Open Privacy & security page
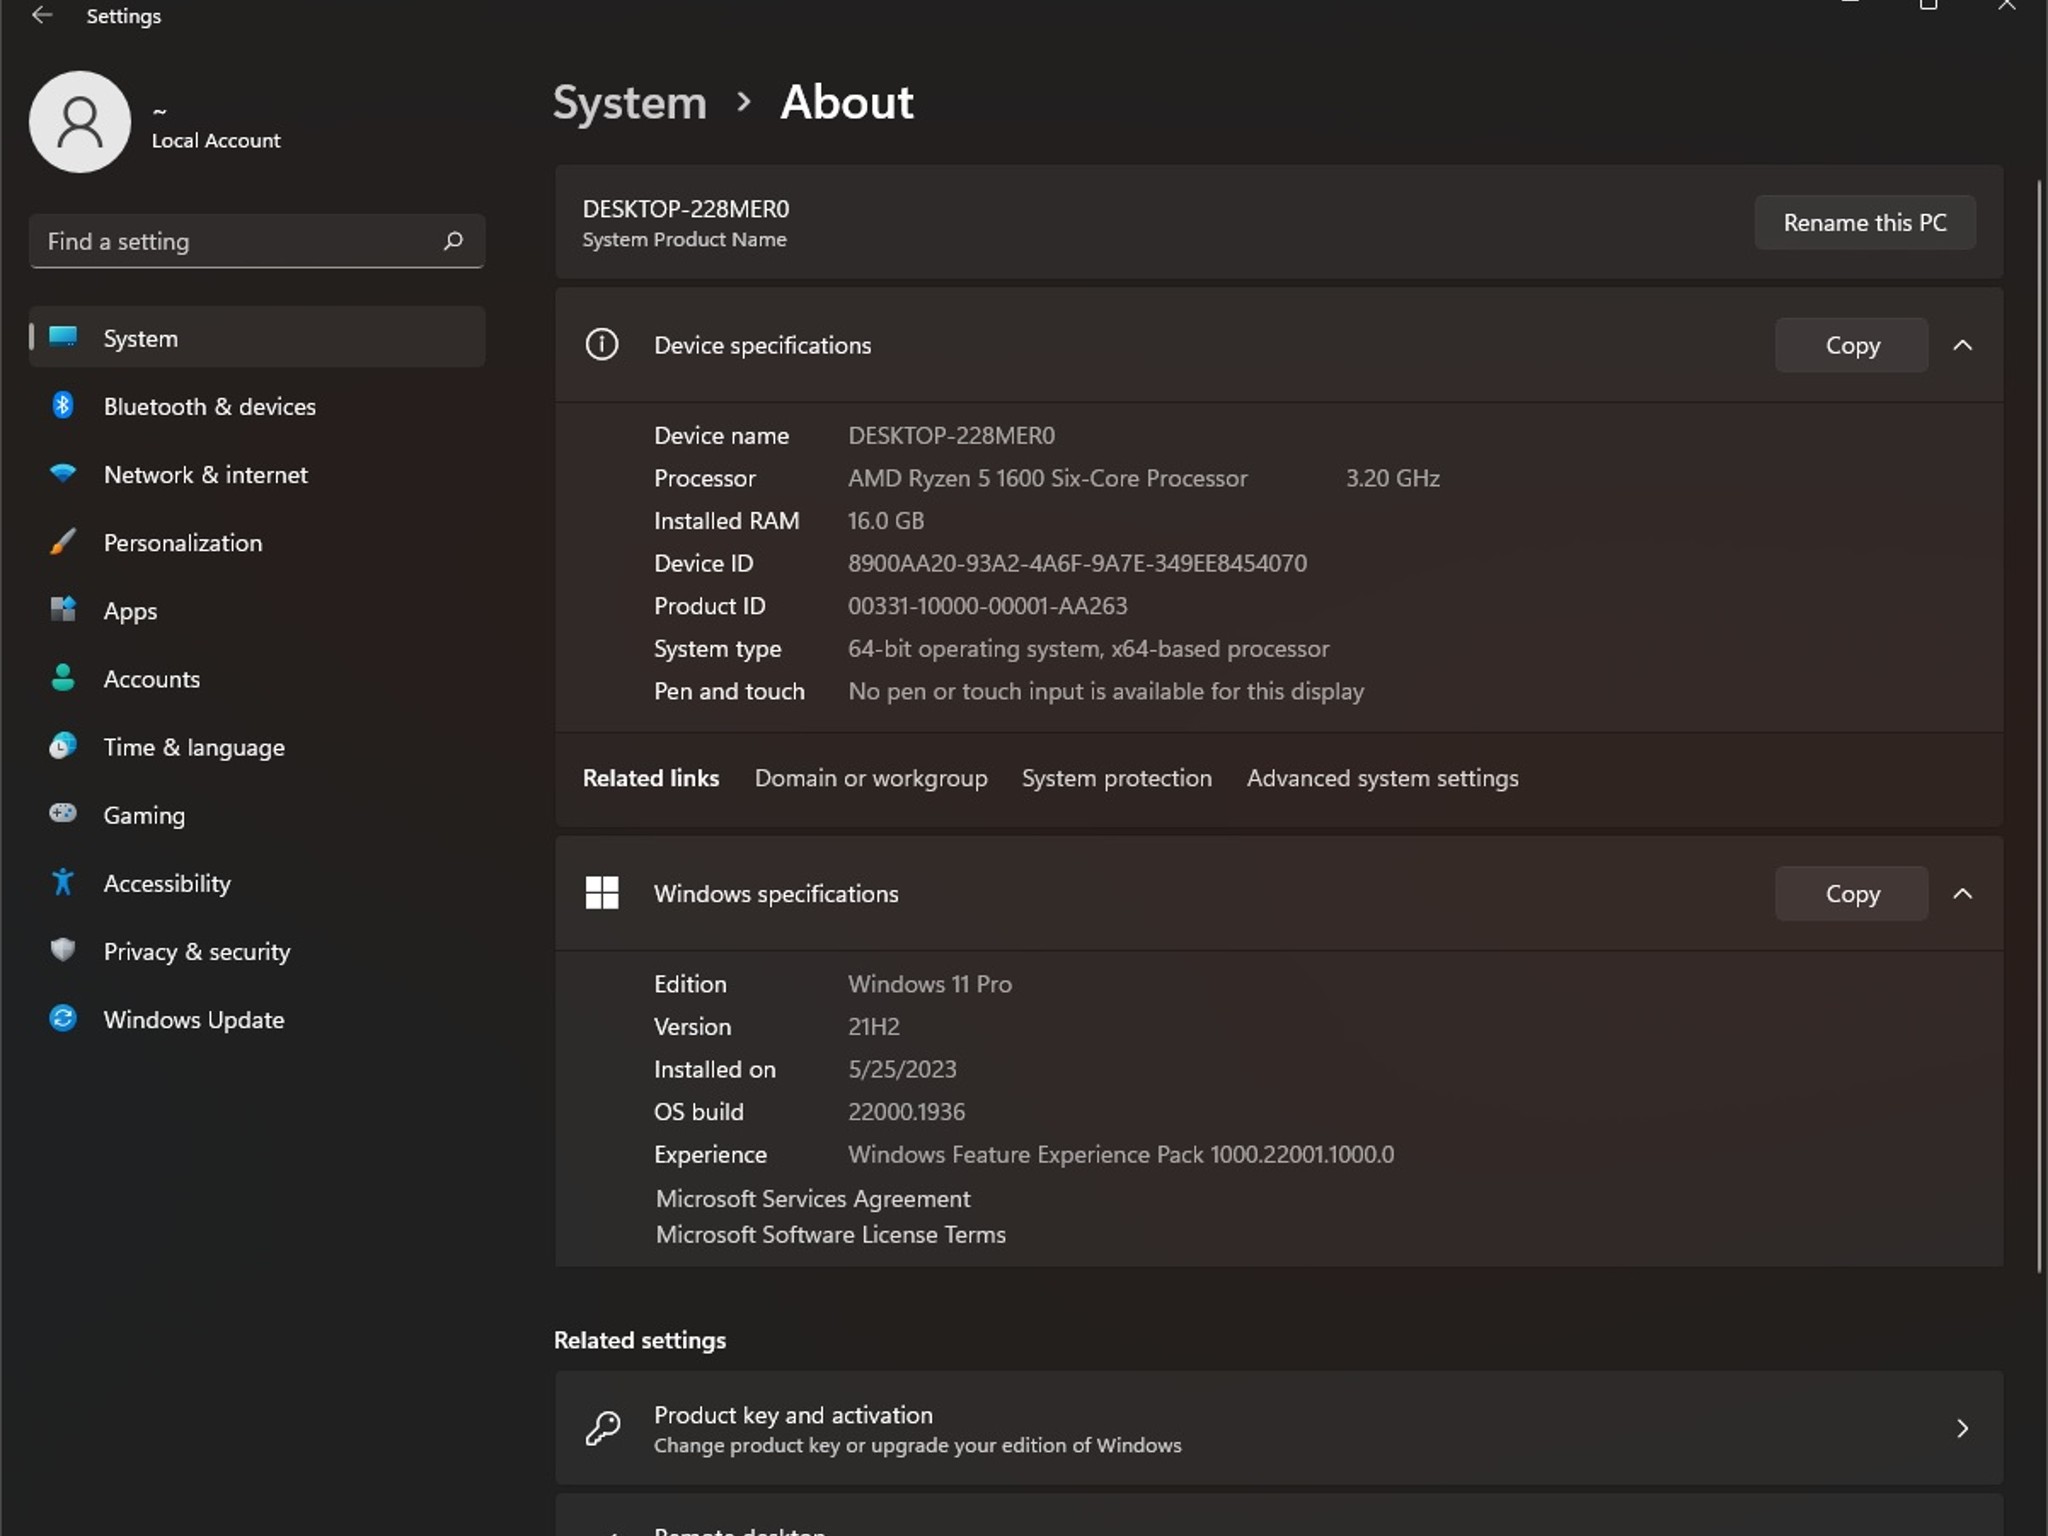 (257, 951)
